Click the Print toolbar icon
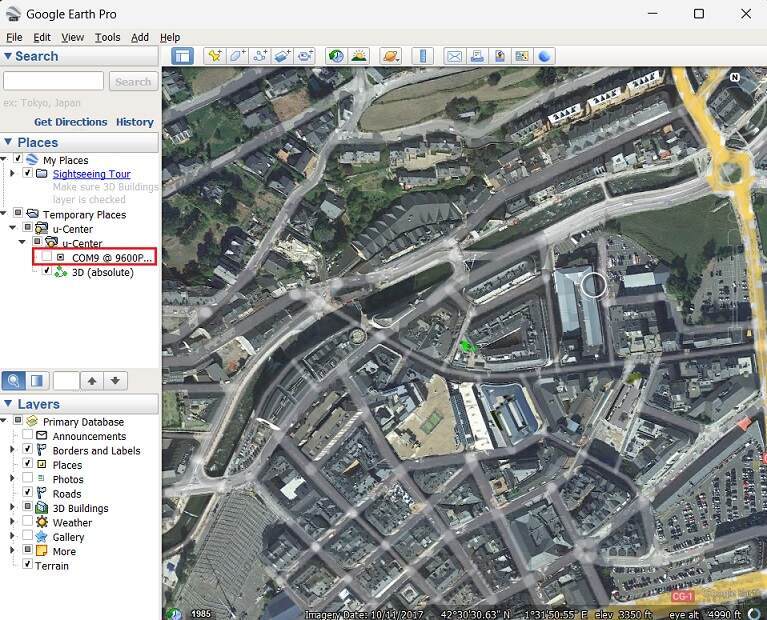 (477, 56)
